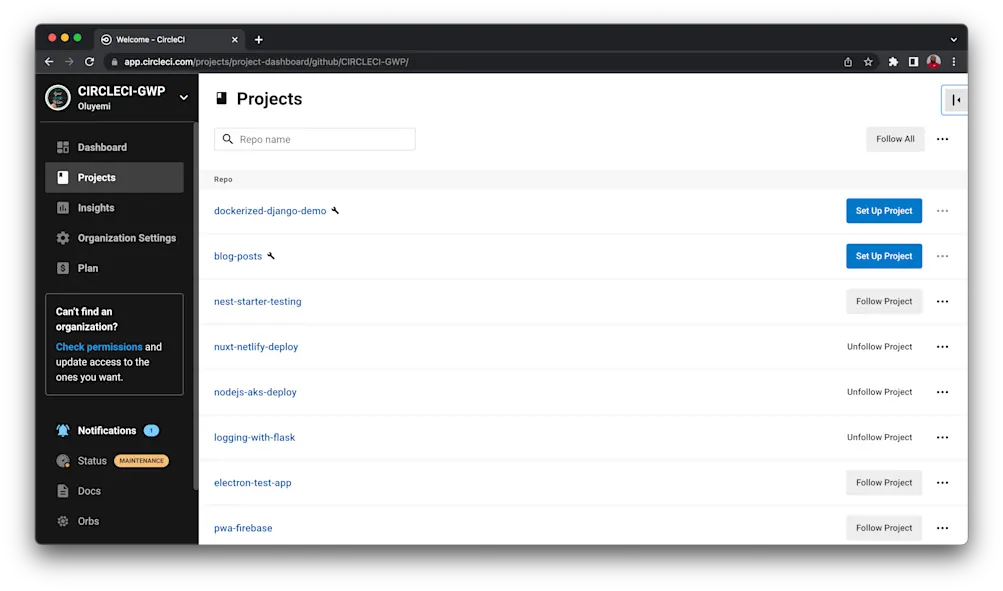Click the Set Up Project button for blog-posts
This screenshot has width=1003, height=591.
tap(883, 256)
